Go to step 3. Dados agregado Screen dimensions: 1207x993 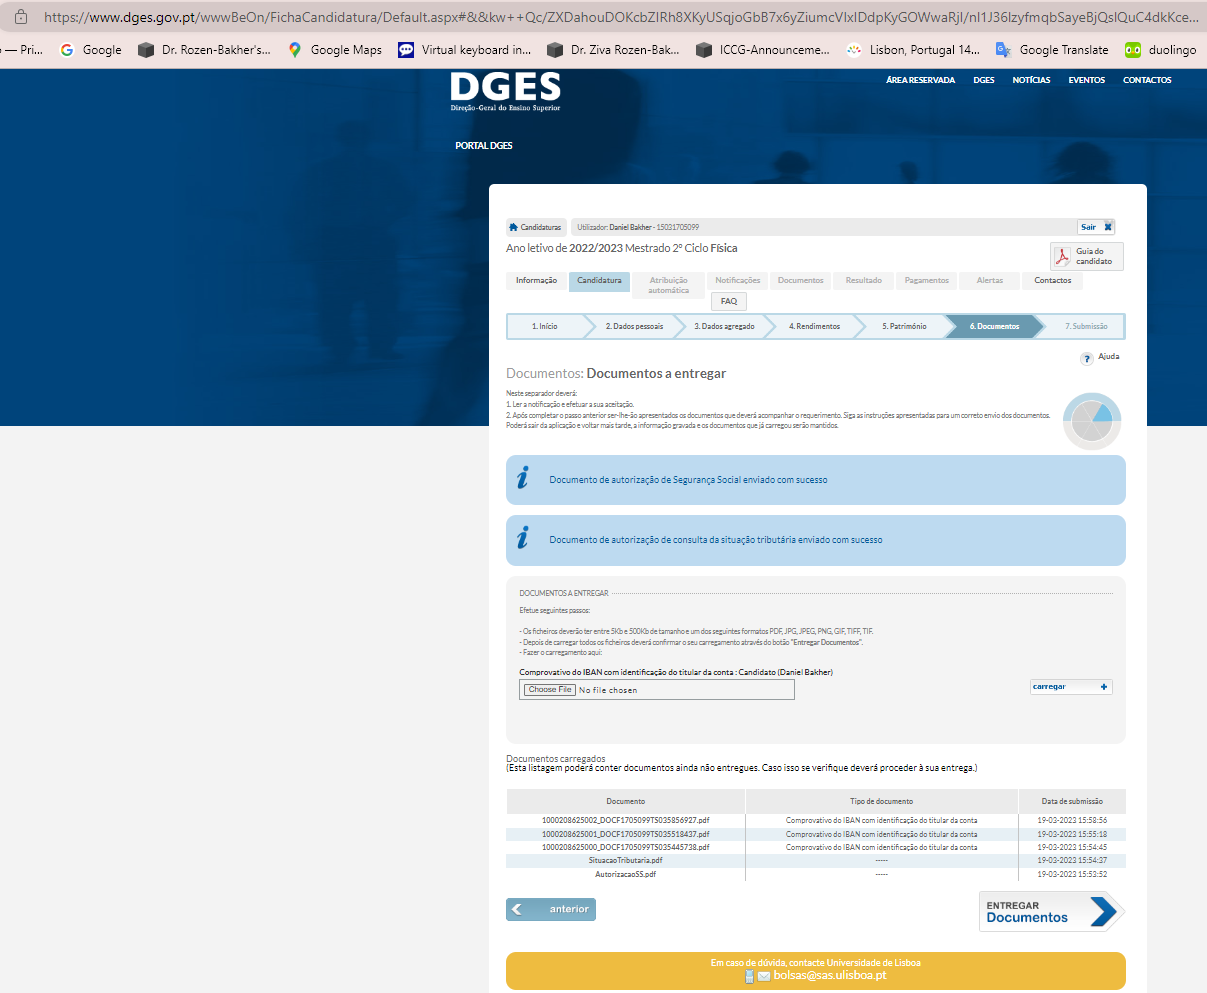click(x=724, y=326)
